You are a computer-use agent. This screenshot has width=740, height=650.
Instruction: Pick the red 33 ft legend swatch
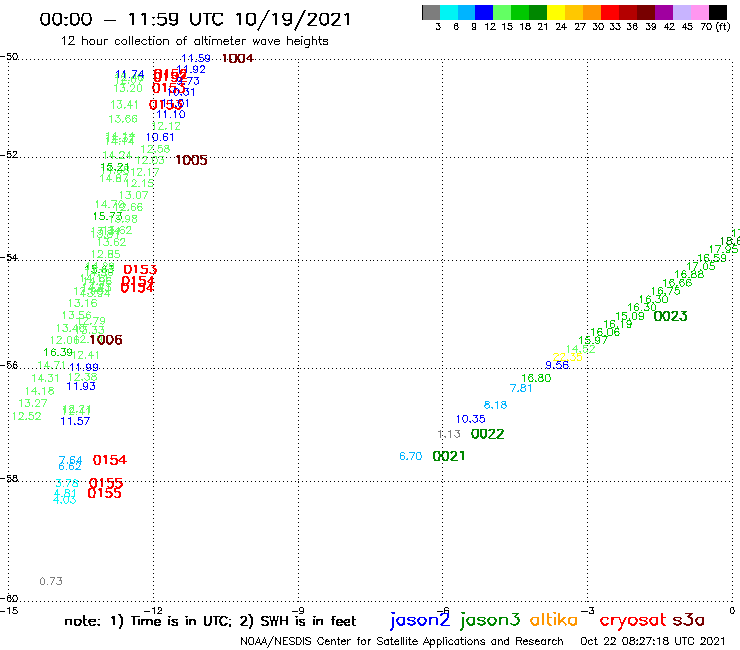tap(610, 12)
